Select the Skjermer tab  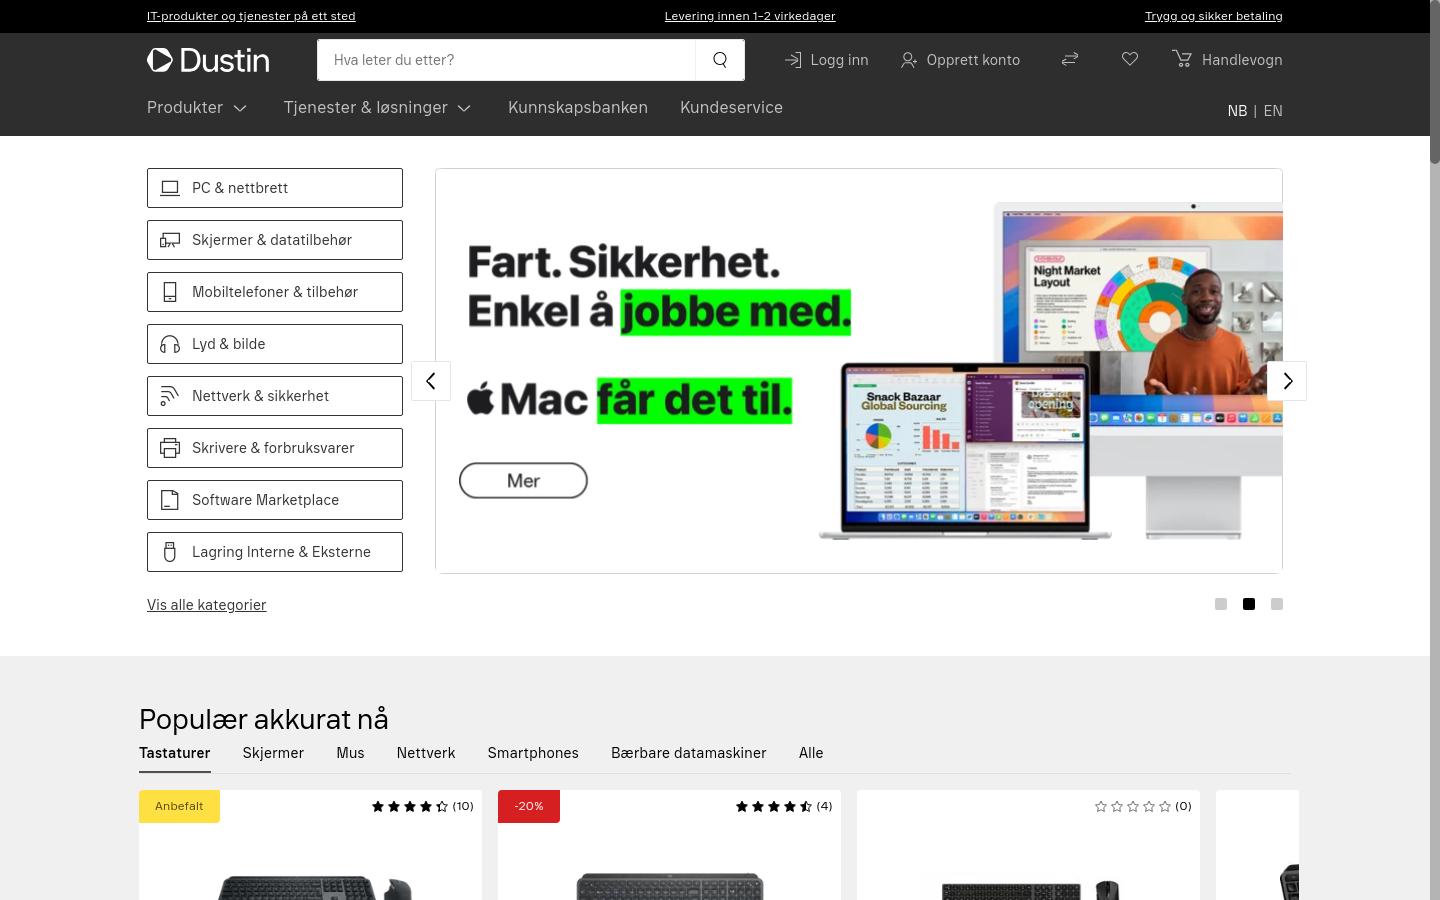[273, 753]
